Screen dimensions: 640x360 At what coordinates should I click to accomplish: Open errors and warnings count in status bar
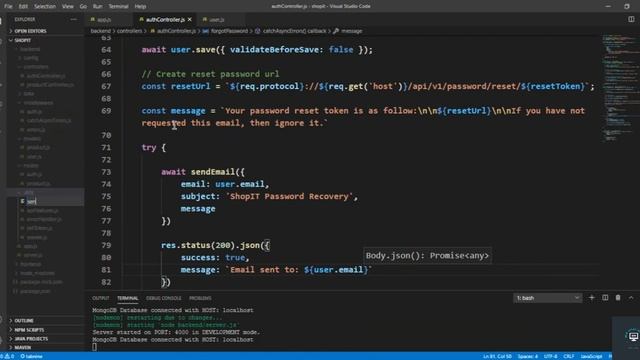tap(8, 356)
